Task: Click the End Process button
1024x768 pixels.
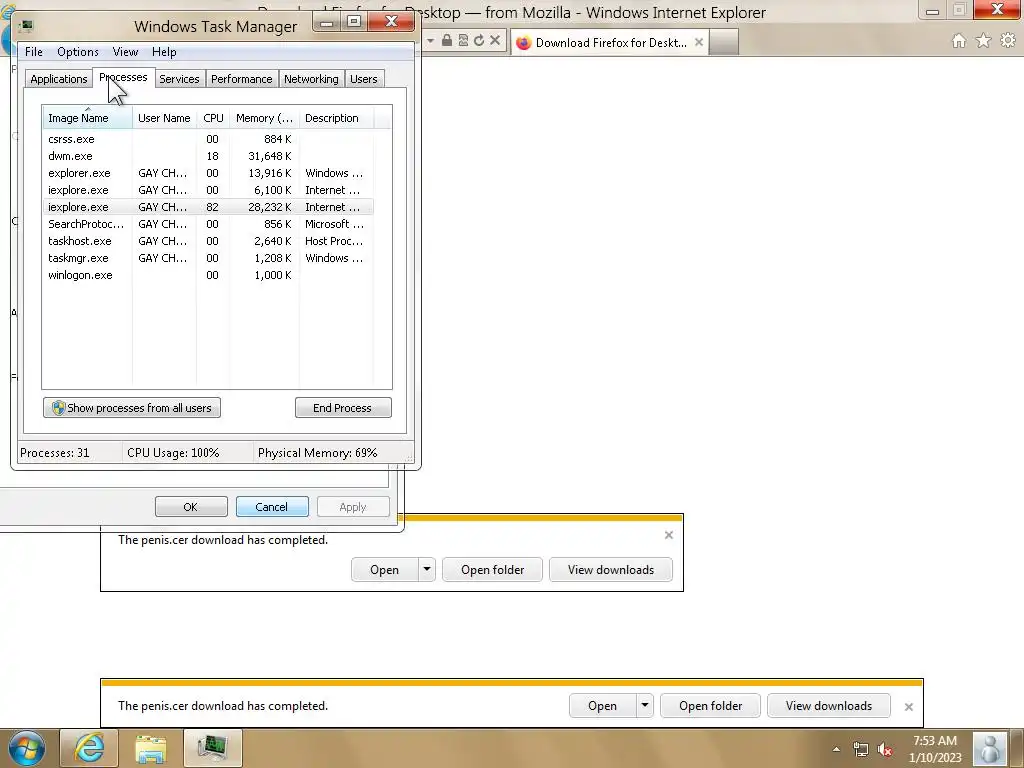Action: (343, 408)
